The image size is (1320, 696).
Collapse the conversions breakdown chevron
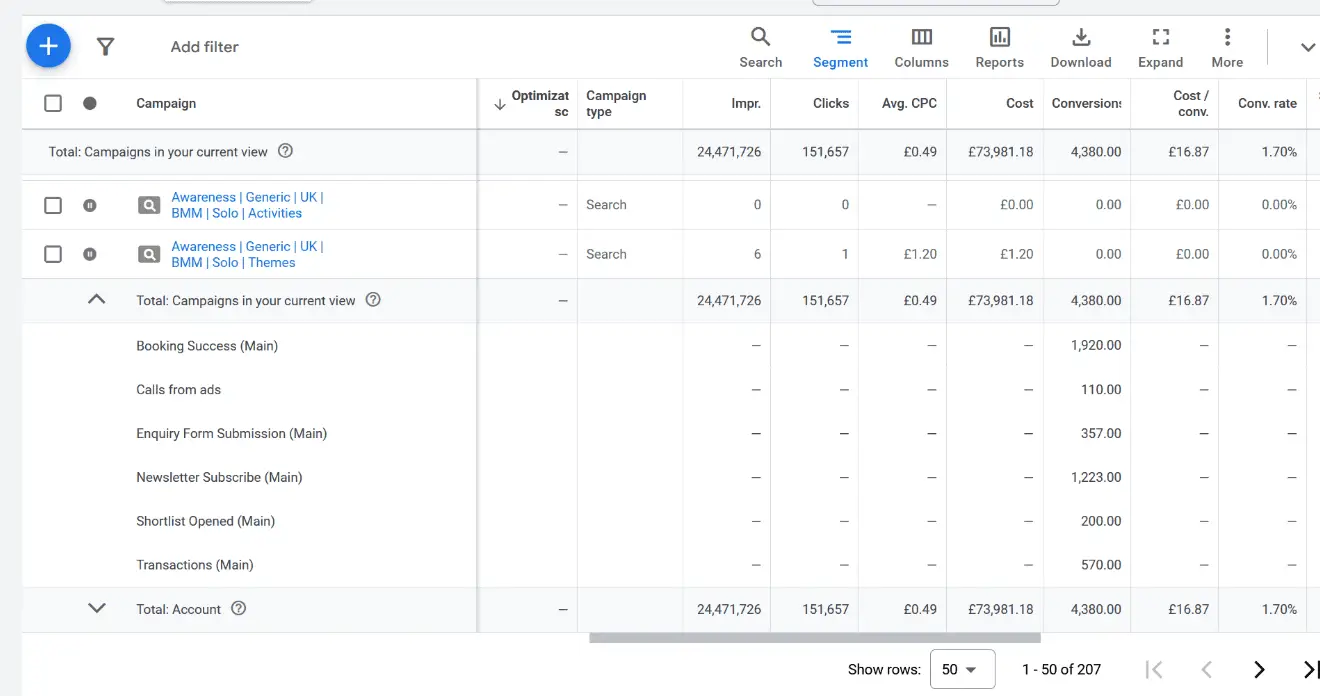pos(96,300)
